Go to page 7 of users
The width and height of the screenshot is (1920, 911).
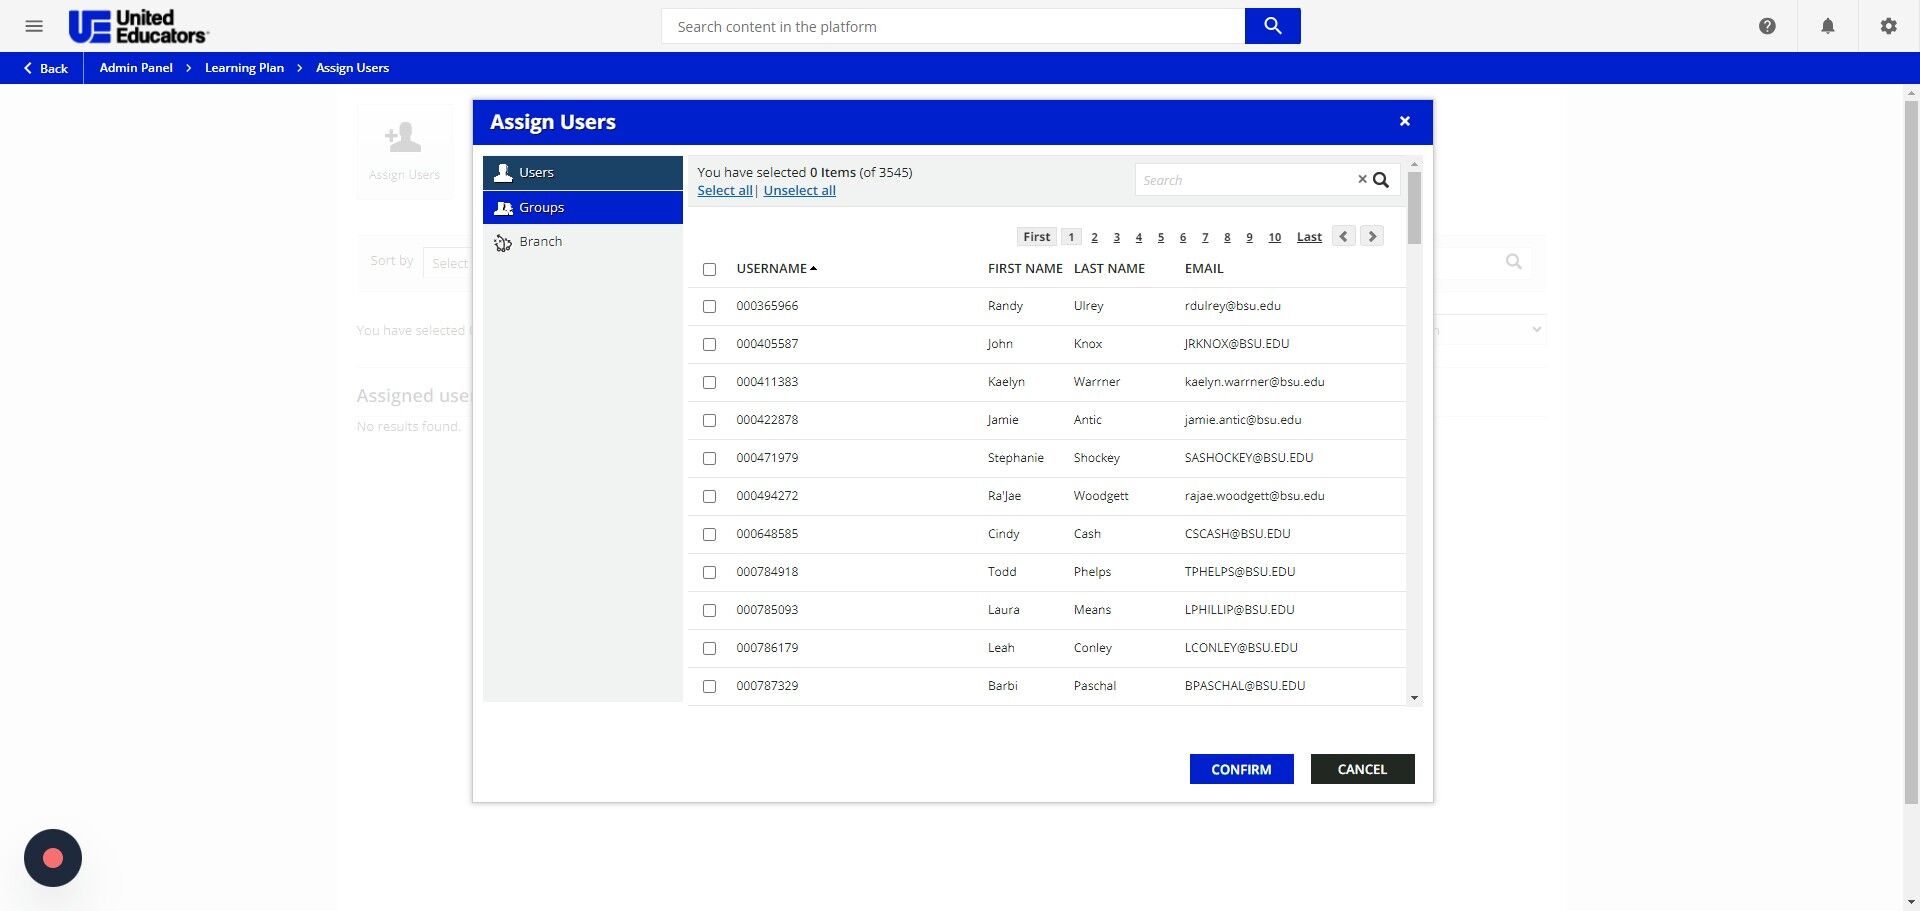tap(1205, 237)
